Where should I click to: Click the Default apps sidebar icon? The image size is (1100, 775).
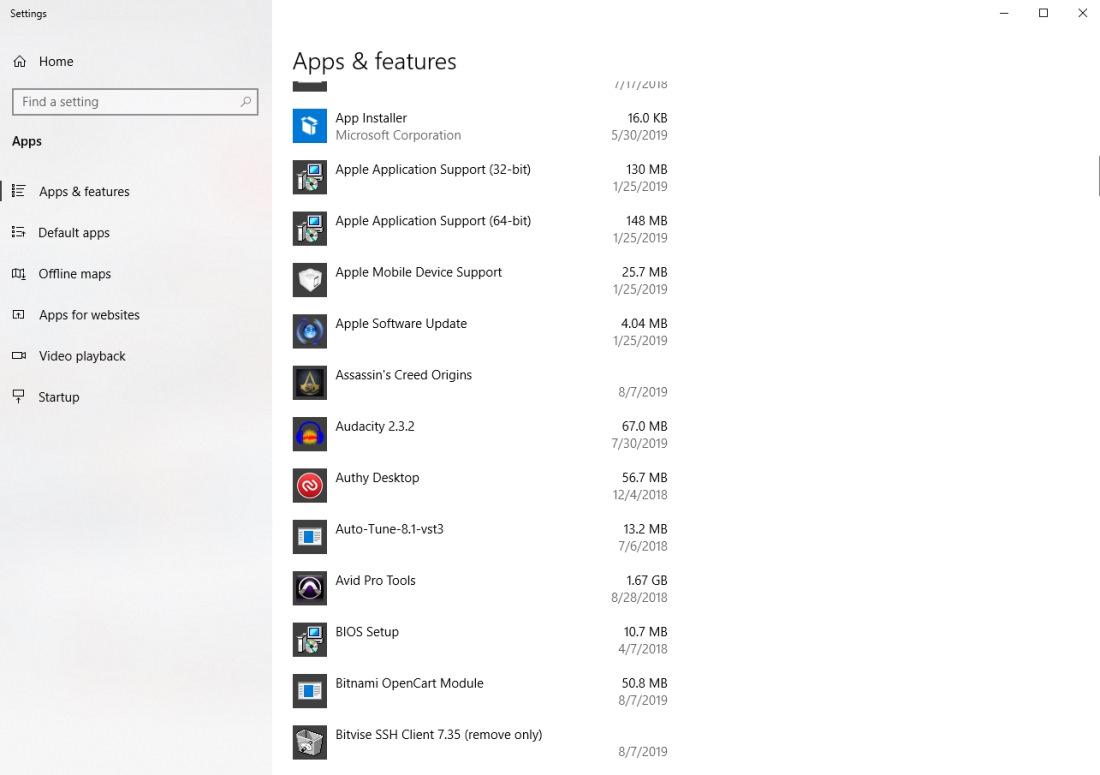click(19, 232)
